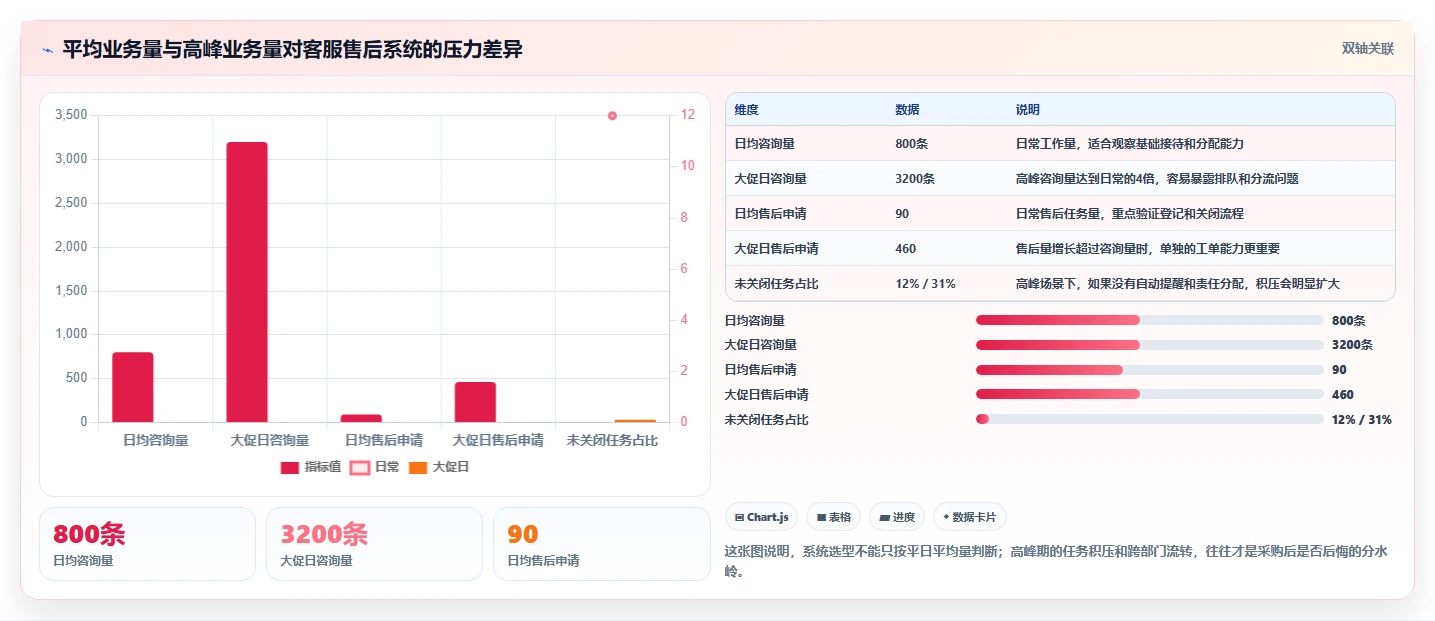Select the 数据卡片 tag
The width and height of the screenshot is (1435, 621).
(x=969, y=517)
